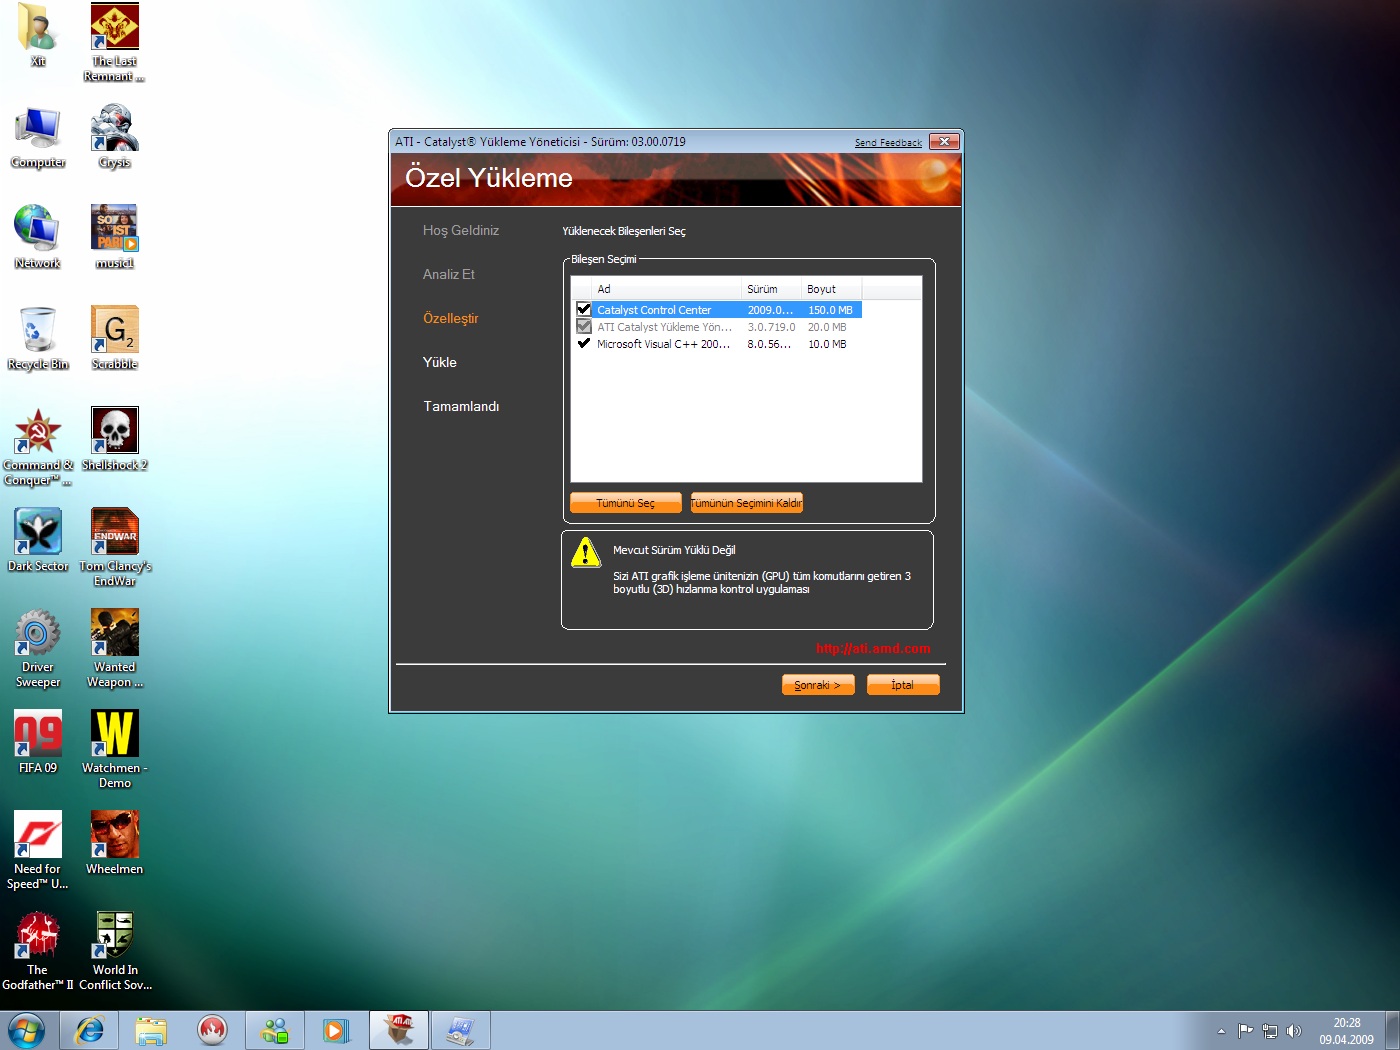Viewport: 1400px width, 1050px height.
Task: Open the Xit folder desktop icon
Action: [38, 34]
